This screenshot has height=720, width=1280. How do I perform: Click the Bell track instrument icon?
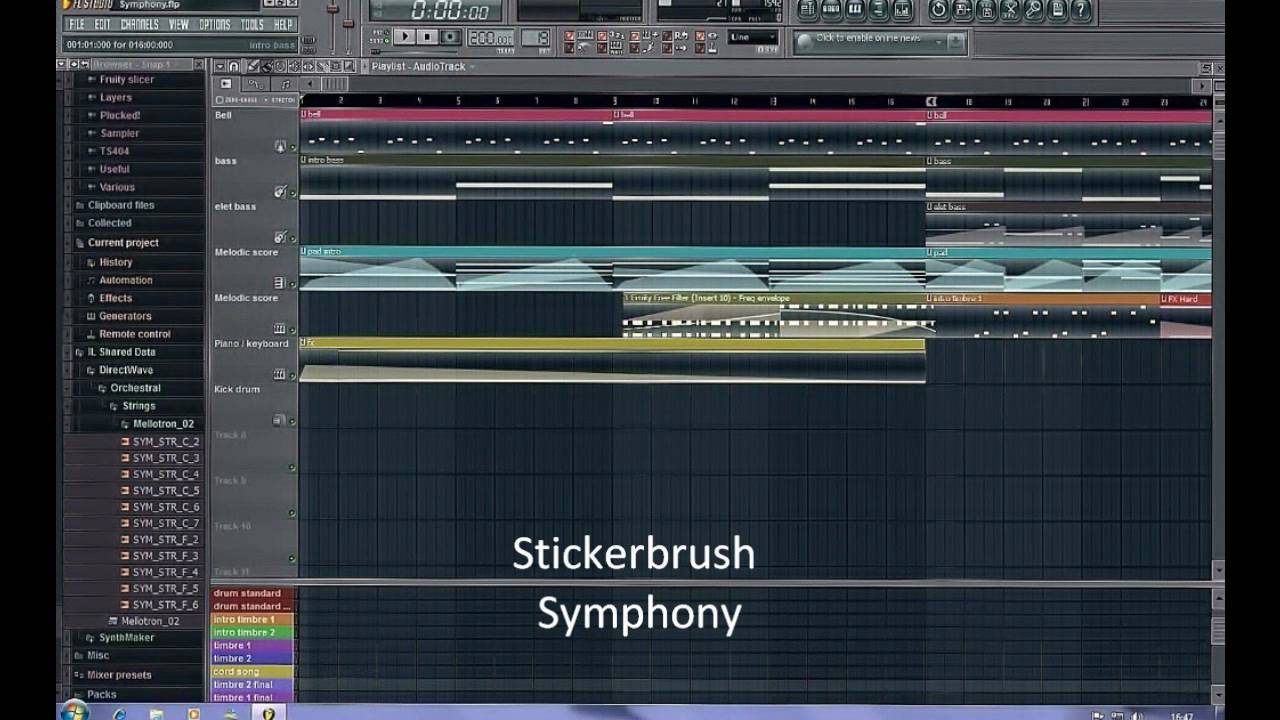coord(280,146)
